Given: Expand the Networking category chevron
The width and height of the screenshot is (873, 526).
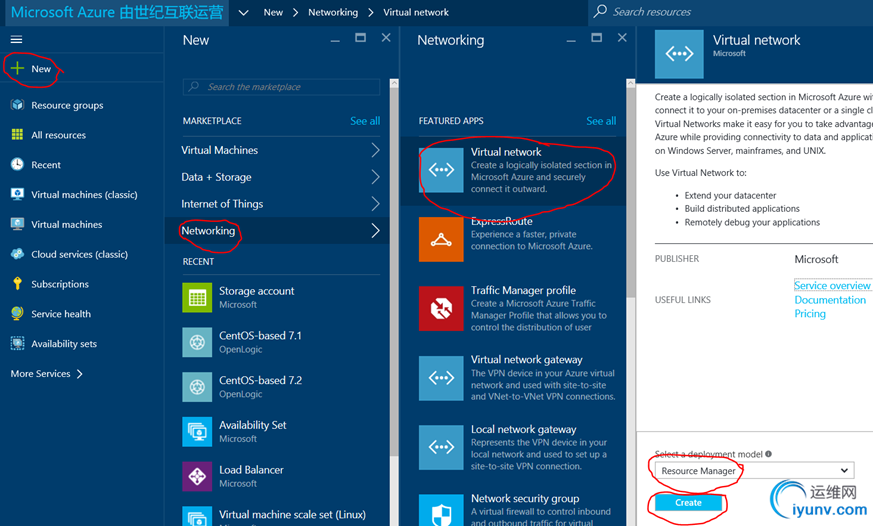Looking at the screenshot, I should [375, 230].
